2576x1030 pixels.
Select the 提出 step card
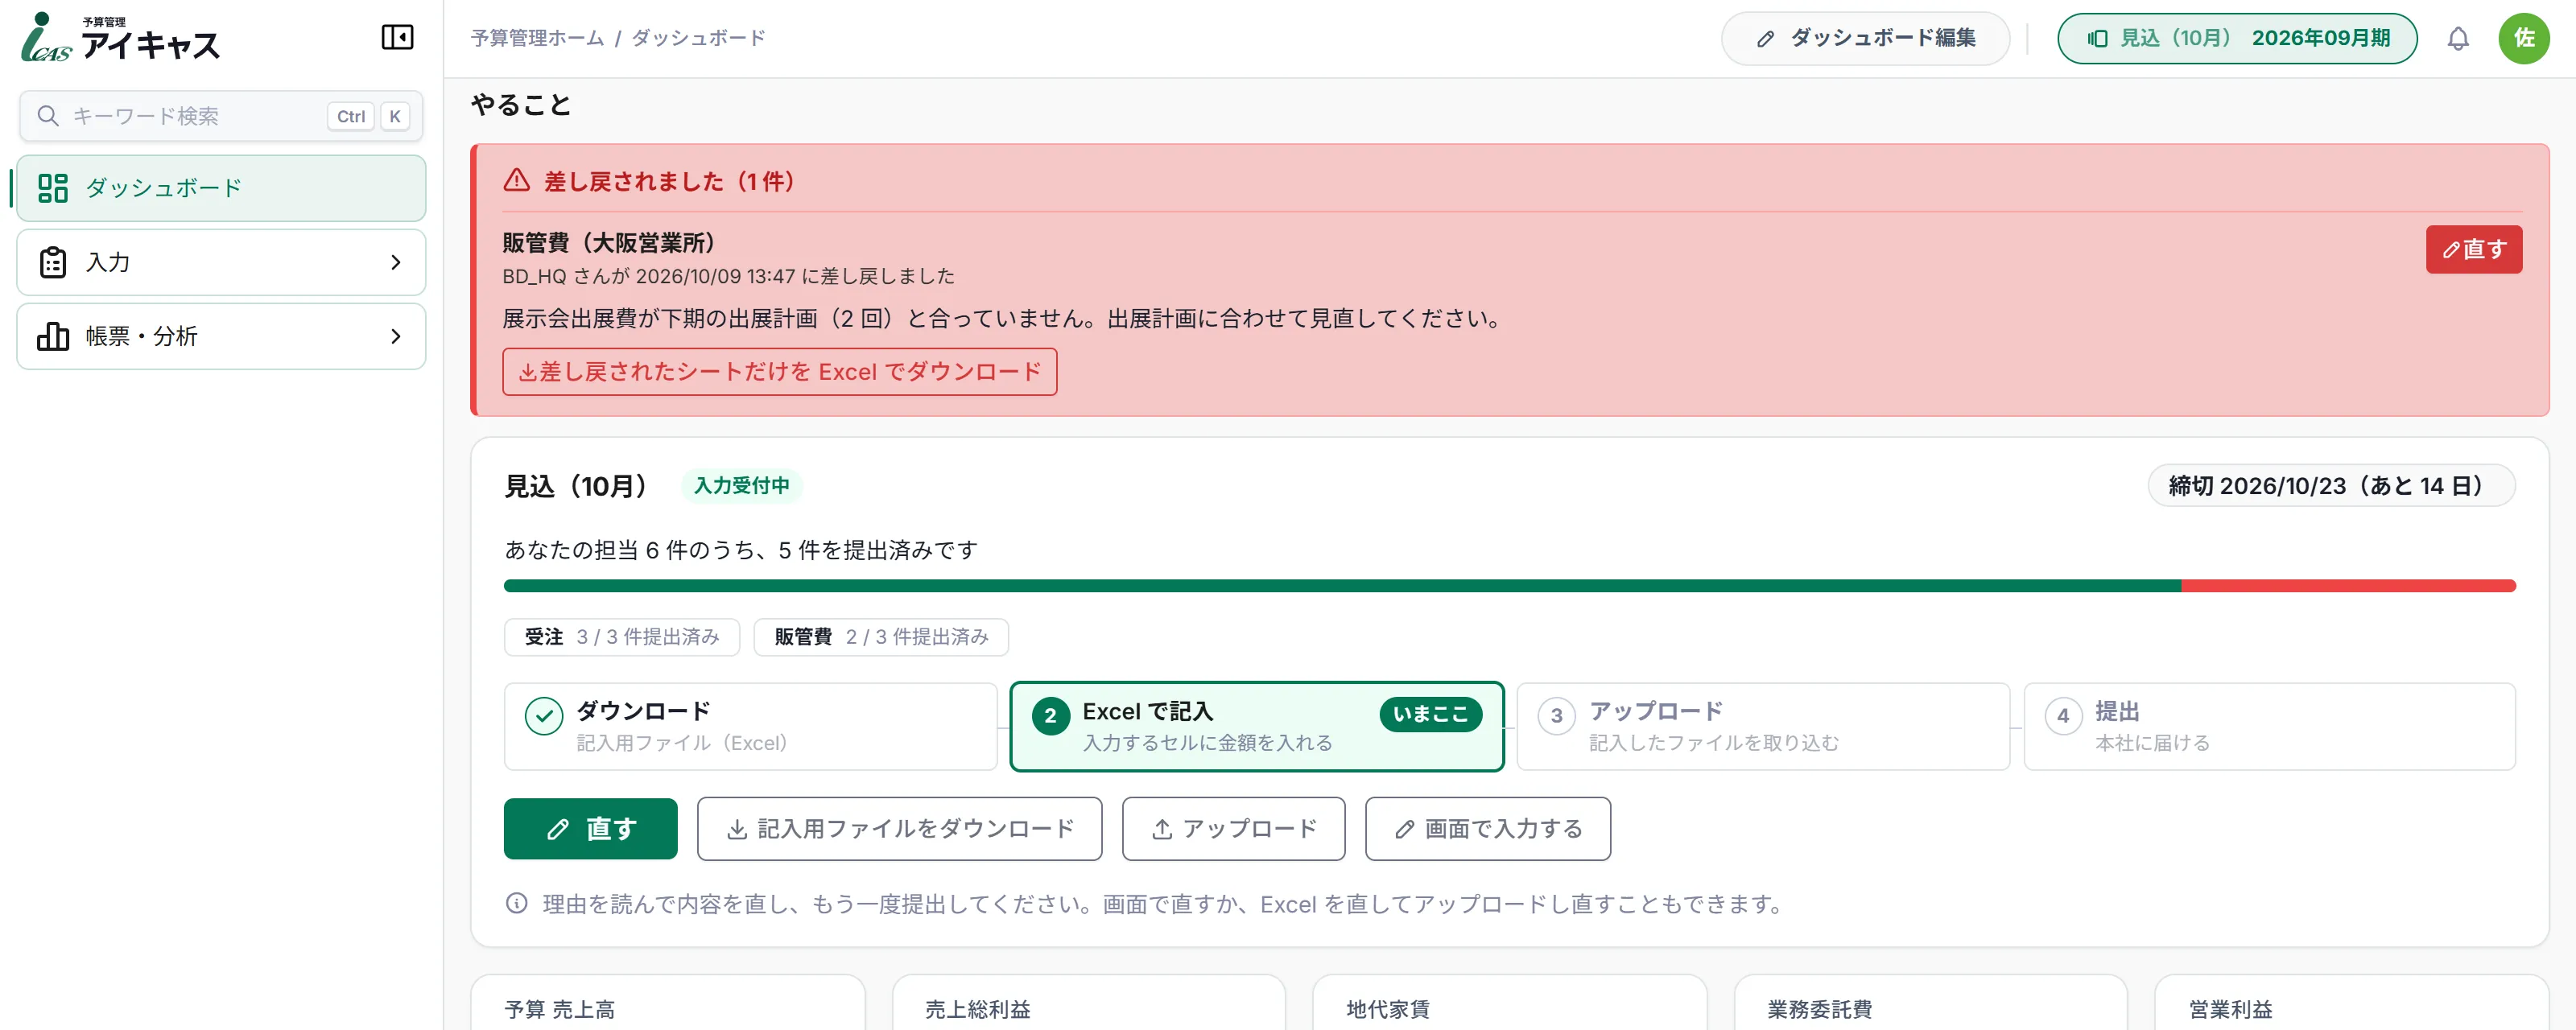[x=2269, y=726]
